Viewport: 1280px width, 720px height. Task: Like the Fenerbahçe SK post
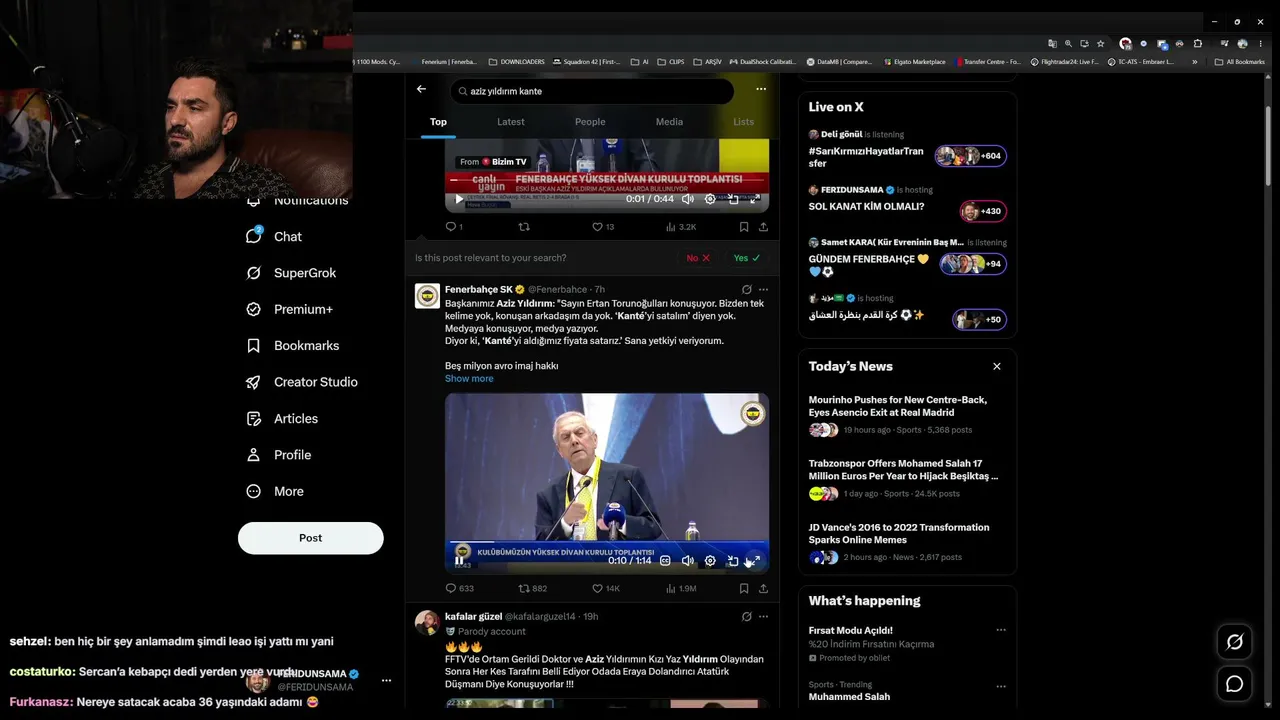[x=606, y=589]
